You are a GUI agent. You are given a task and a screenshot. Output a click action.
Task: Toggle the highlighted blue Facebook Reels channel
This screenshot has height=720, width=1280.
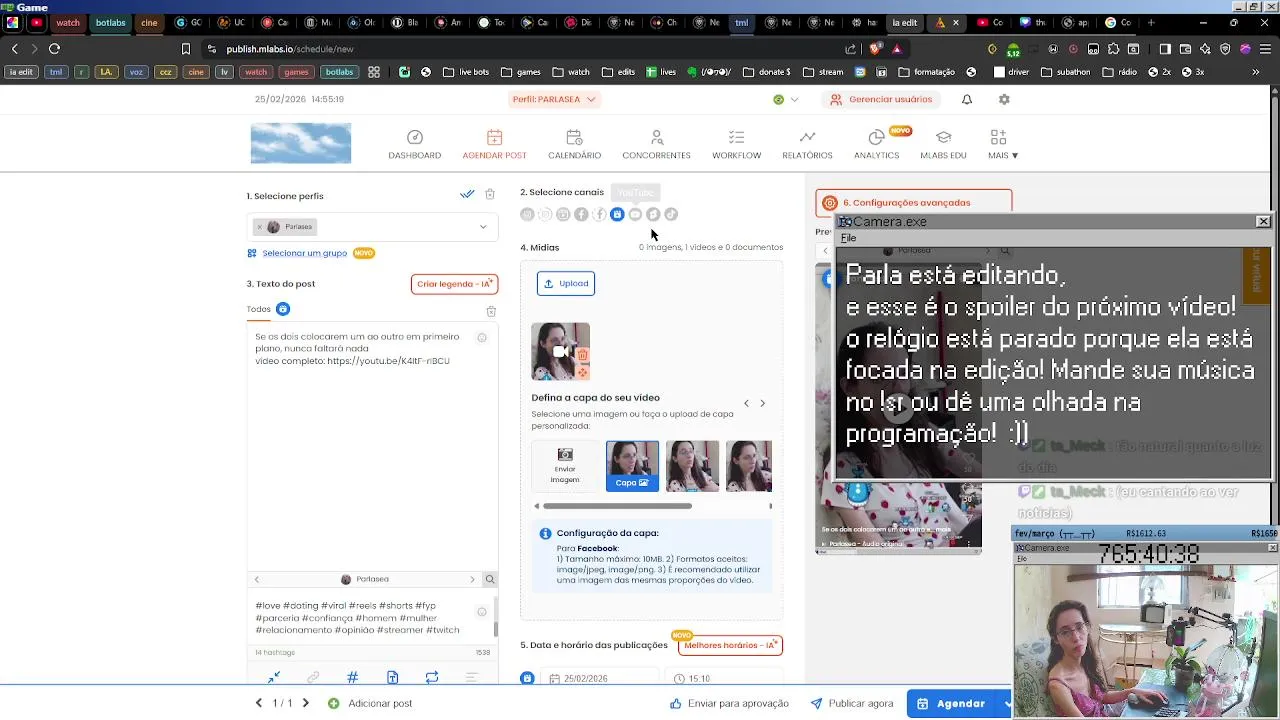click(x=617, y=214)
